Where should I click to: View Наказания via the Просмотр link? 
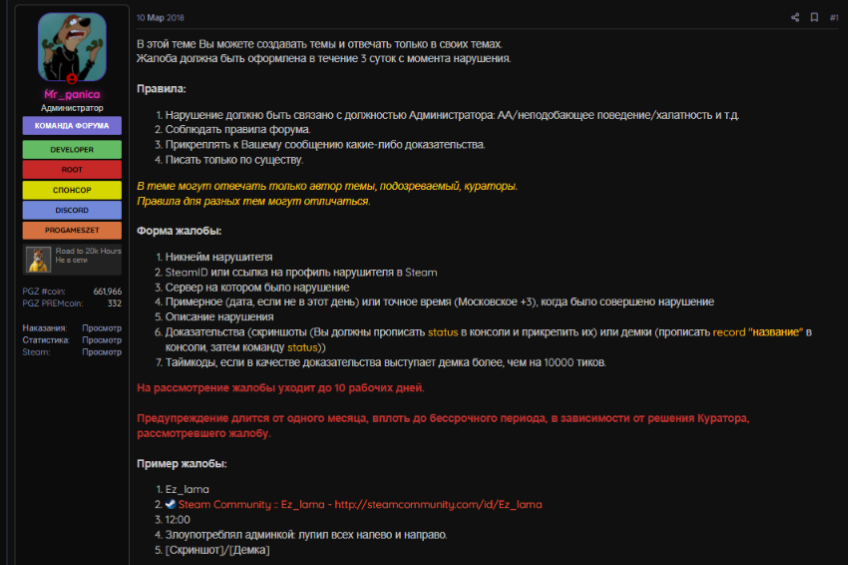tap(102, 328)
